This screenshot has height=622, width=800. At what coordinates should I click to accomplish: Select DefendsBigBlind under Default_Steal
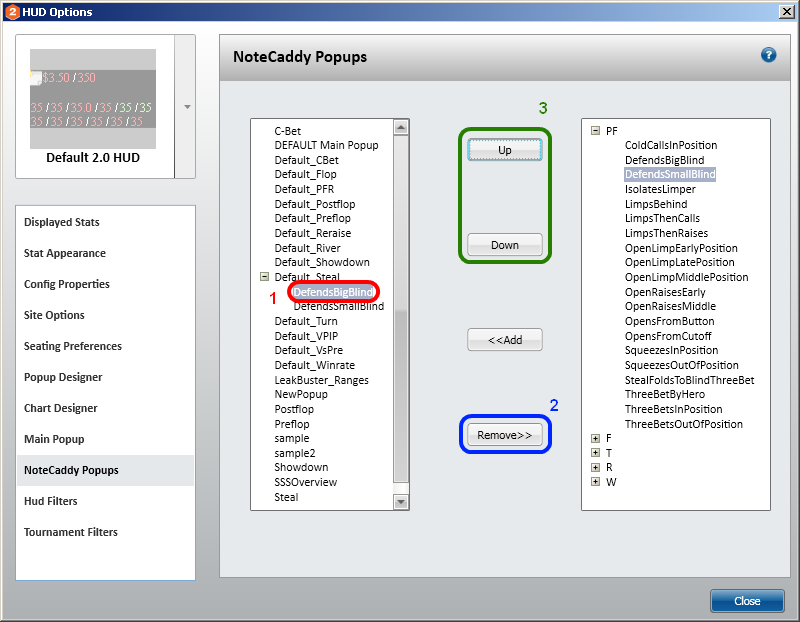pos(333,292)
